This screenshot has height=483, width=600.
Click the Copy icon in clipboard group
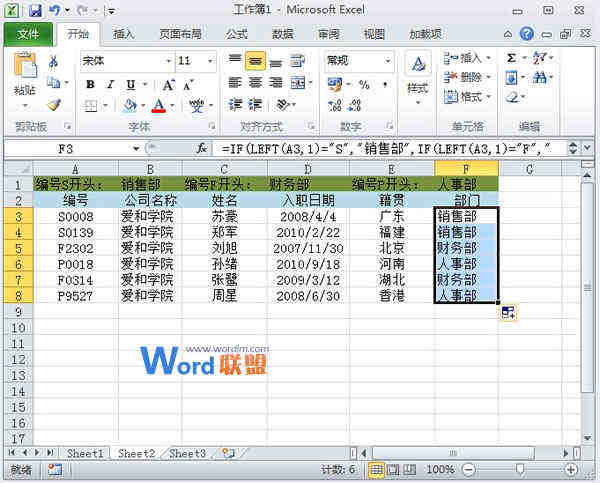point(54,82)
